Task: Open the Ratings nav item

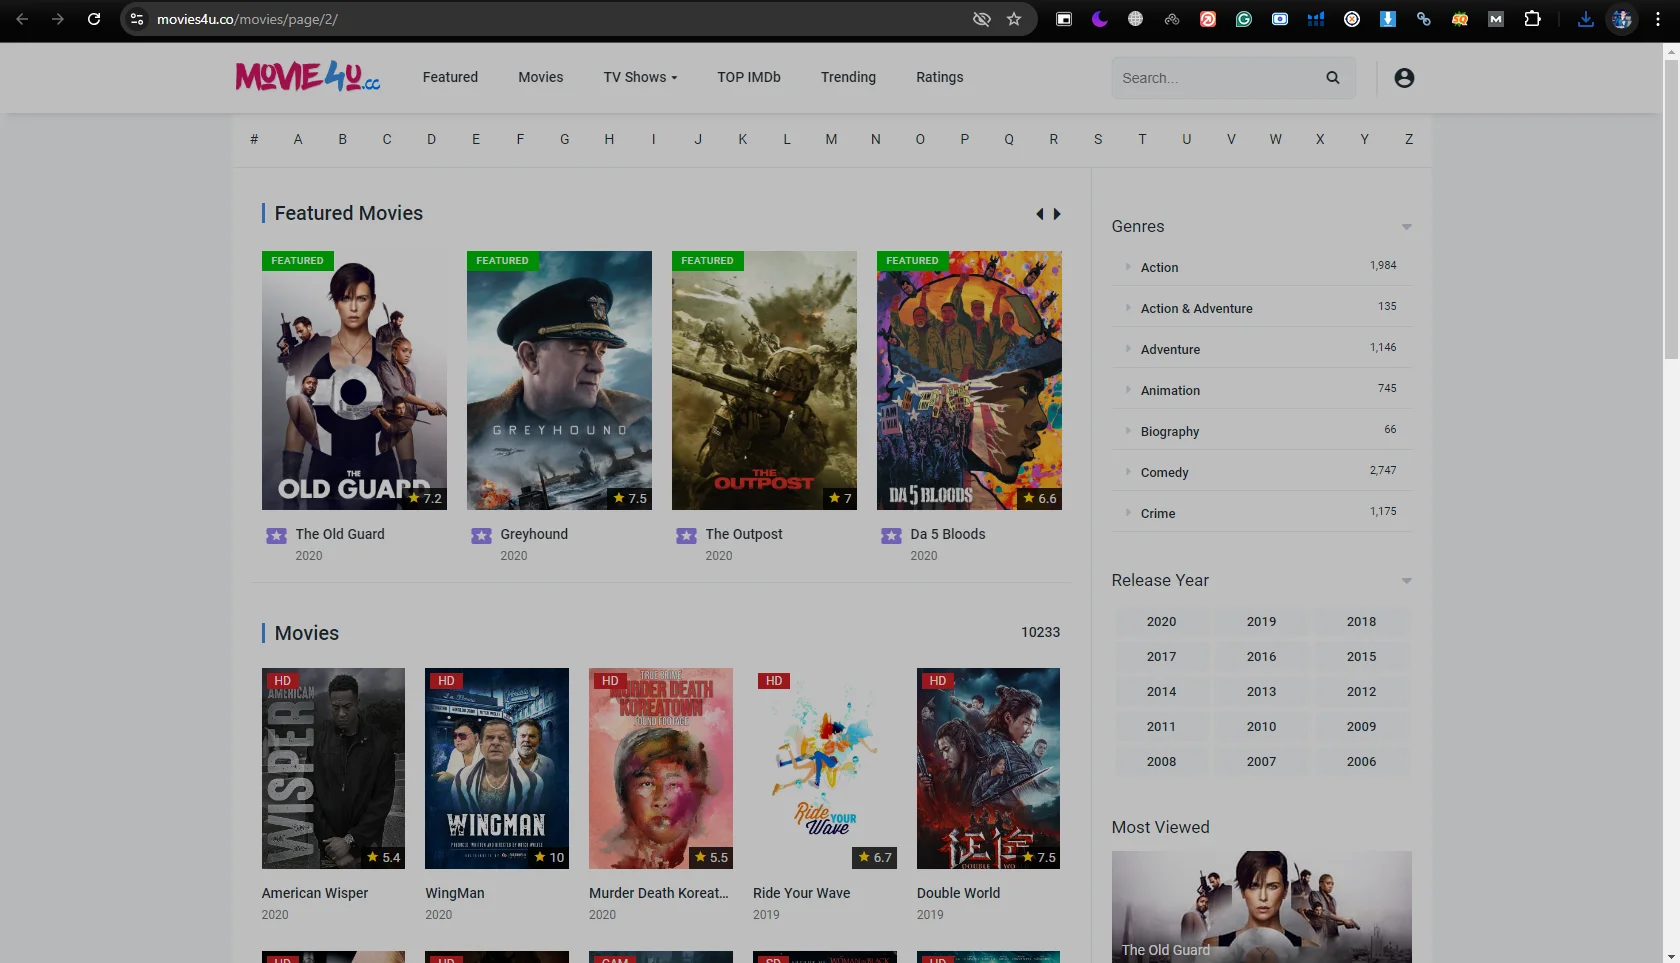Action: click(x=940, y=77)
